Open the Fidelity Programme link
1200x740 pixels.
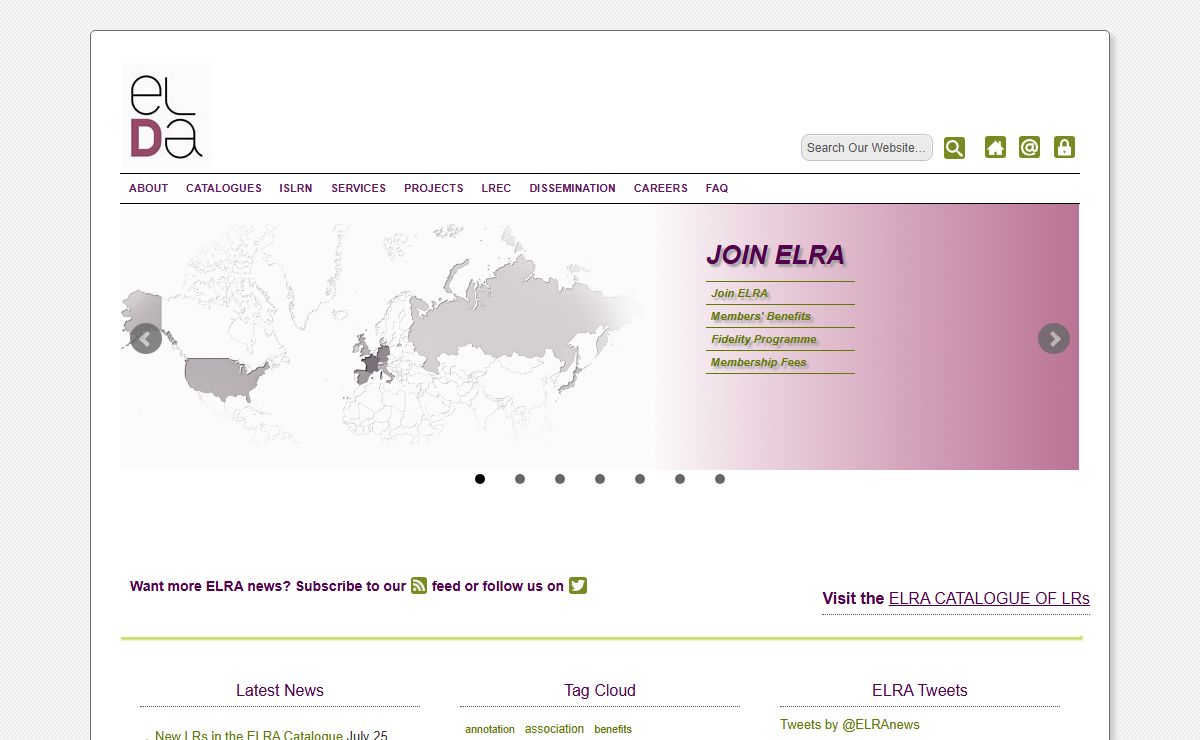coord(764,339)
